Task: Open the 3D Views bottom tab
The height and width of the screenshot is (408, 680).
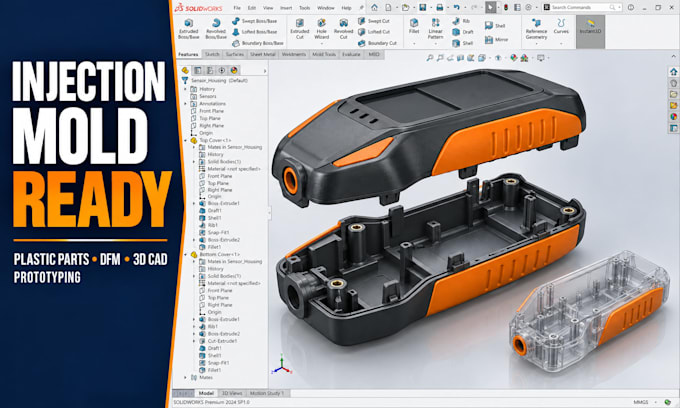Action: [232, 393]
